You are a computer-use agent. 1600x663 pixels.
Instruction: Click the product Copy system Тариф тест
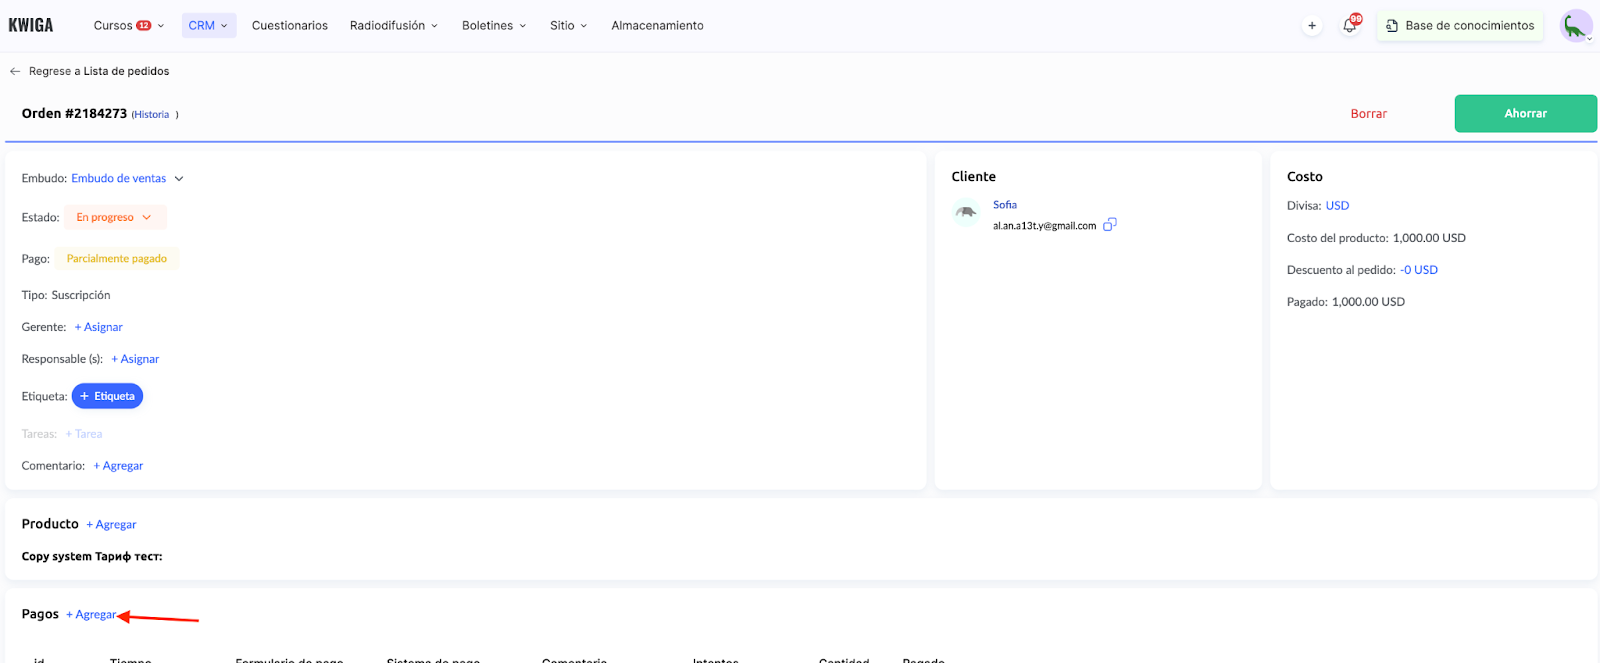[92, 556]
